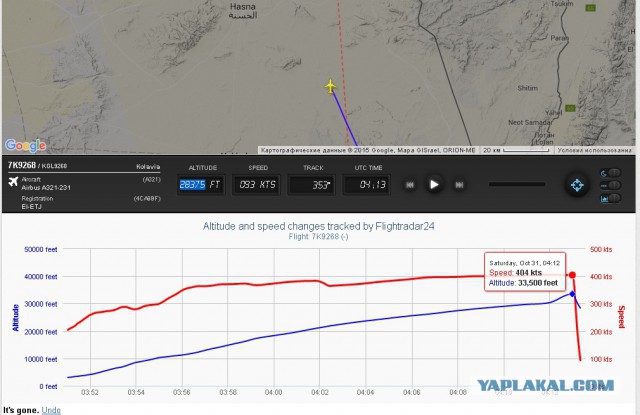640x415 pixels.
Task: Click the 03:52 time axis label
Action: tap(89, 392)
